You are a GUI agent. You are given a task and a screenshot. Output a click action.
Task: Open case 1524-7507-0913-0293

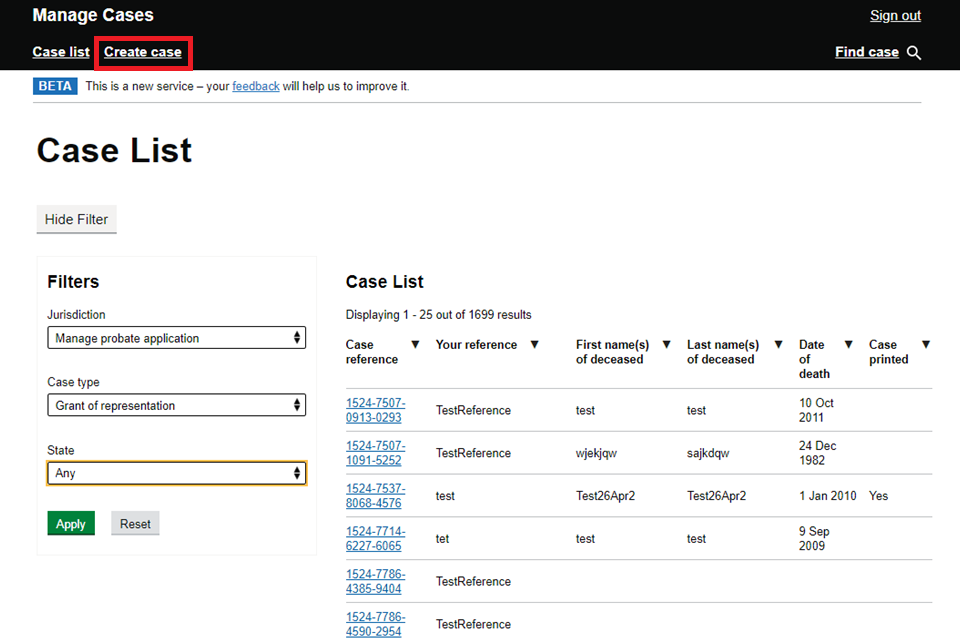point(375,410)
